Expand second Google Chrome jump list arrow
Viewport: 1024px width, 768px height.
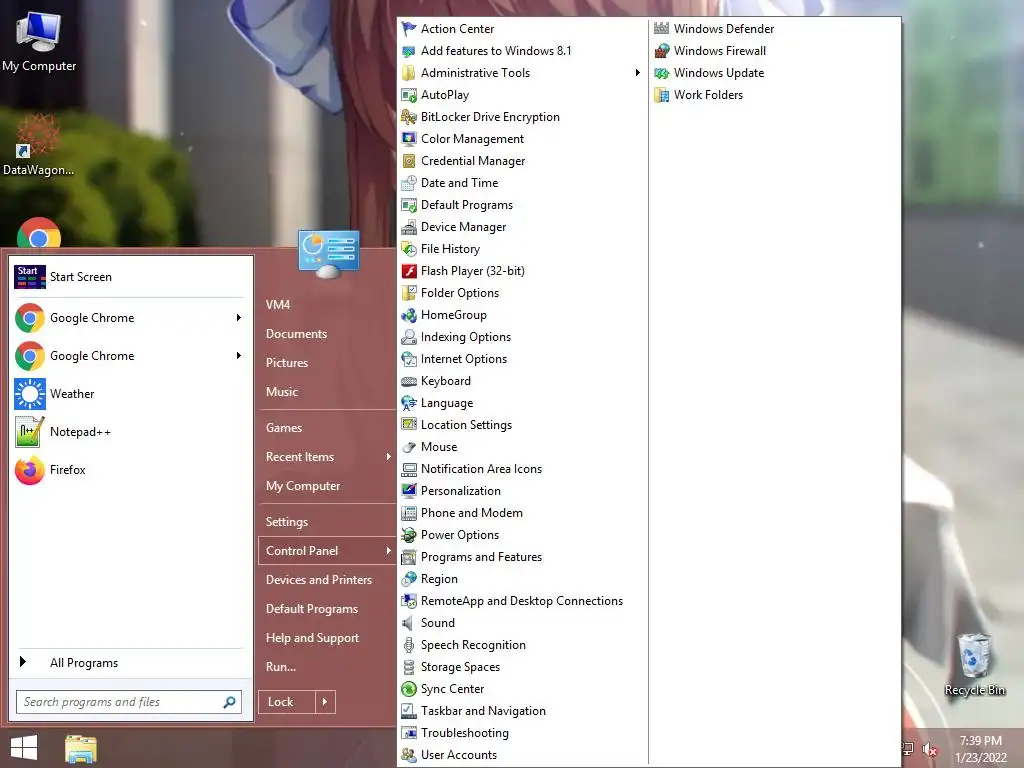239,356
